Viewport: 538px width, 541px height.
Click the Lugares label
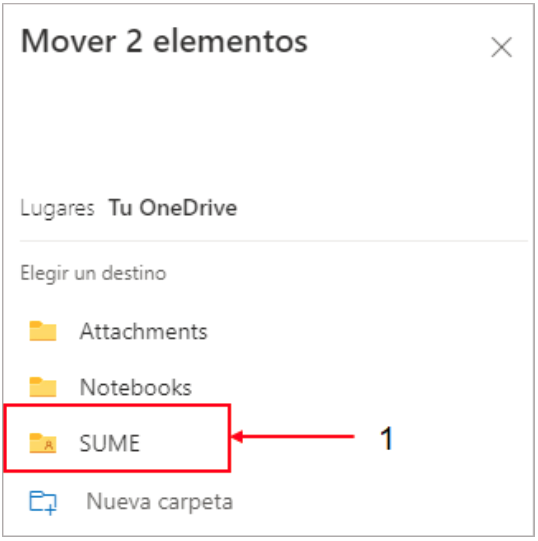click(57, 208)
